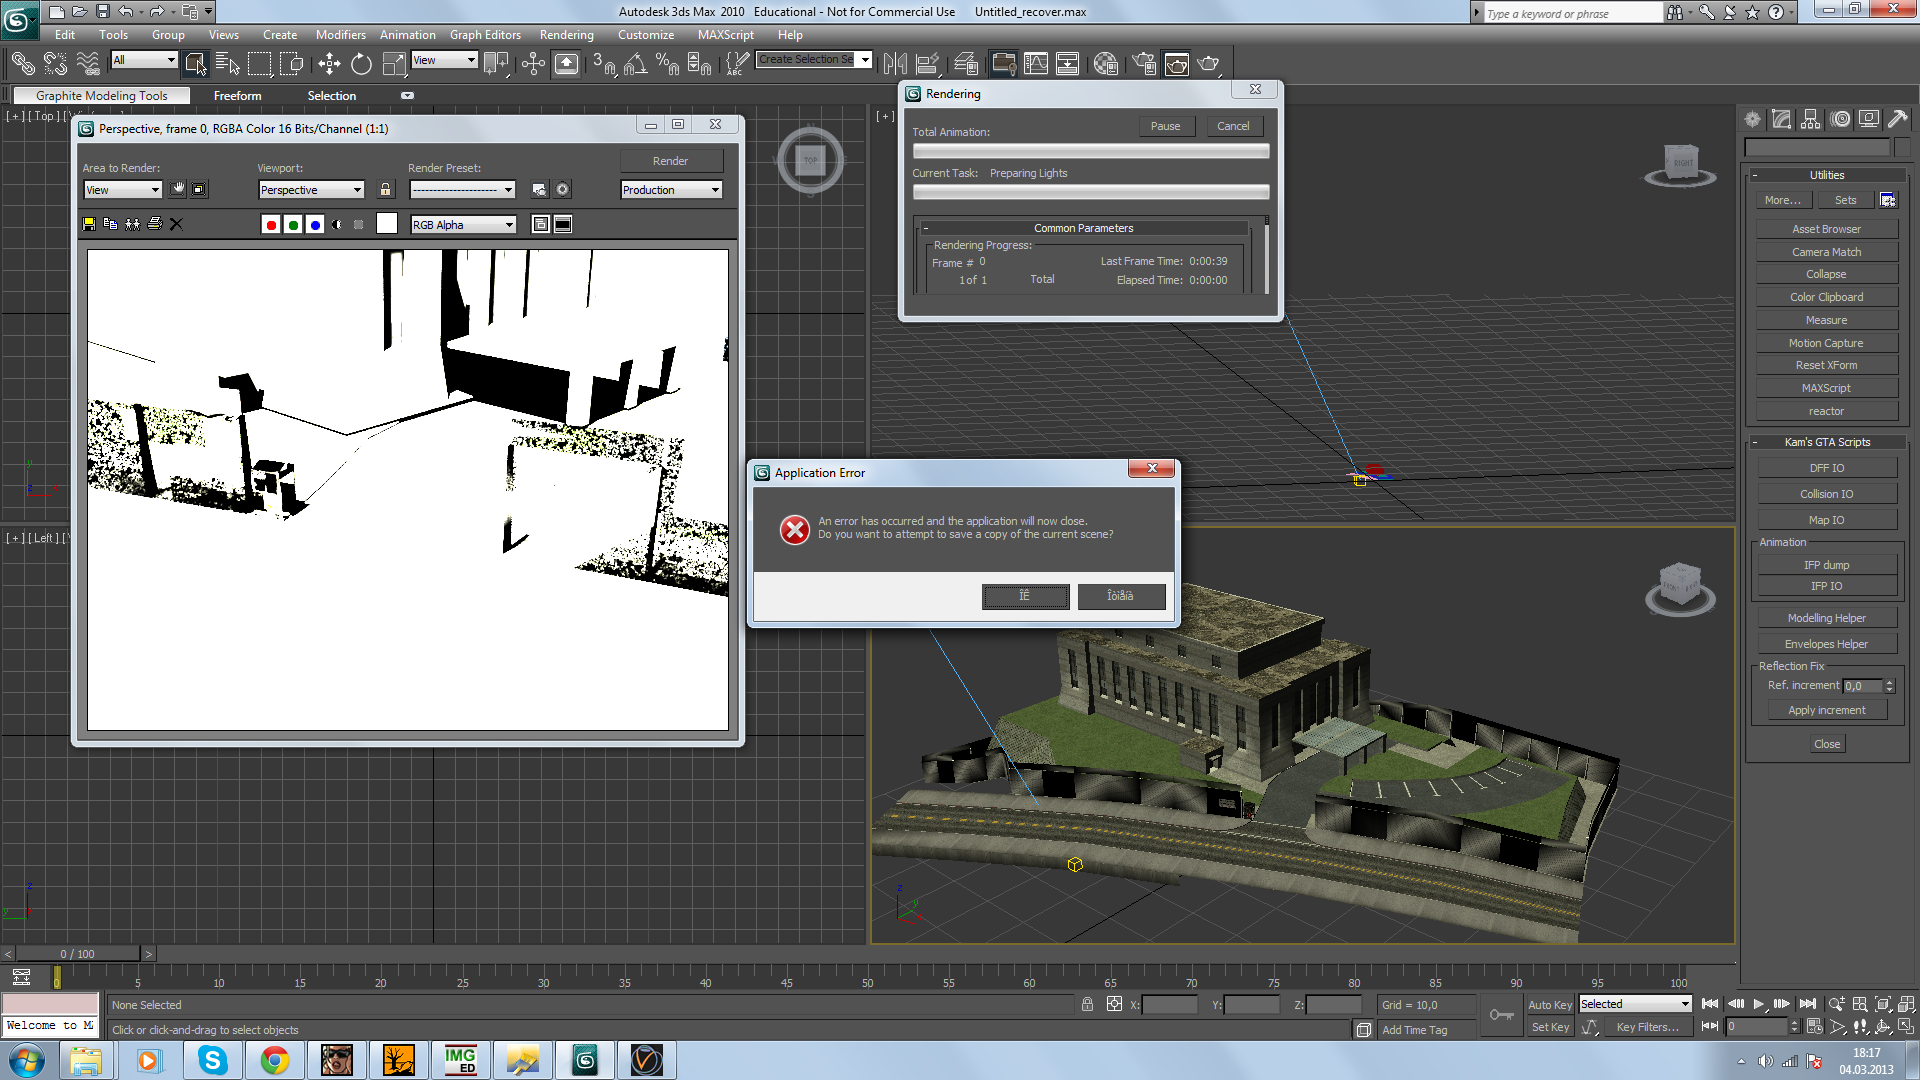Click the DFF IO button

coord(1826,468)
